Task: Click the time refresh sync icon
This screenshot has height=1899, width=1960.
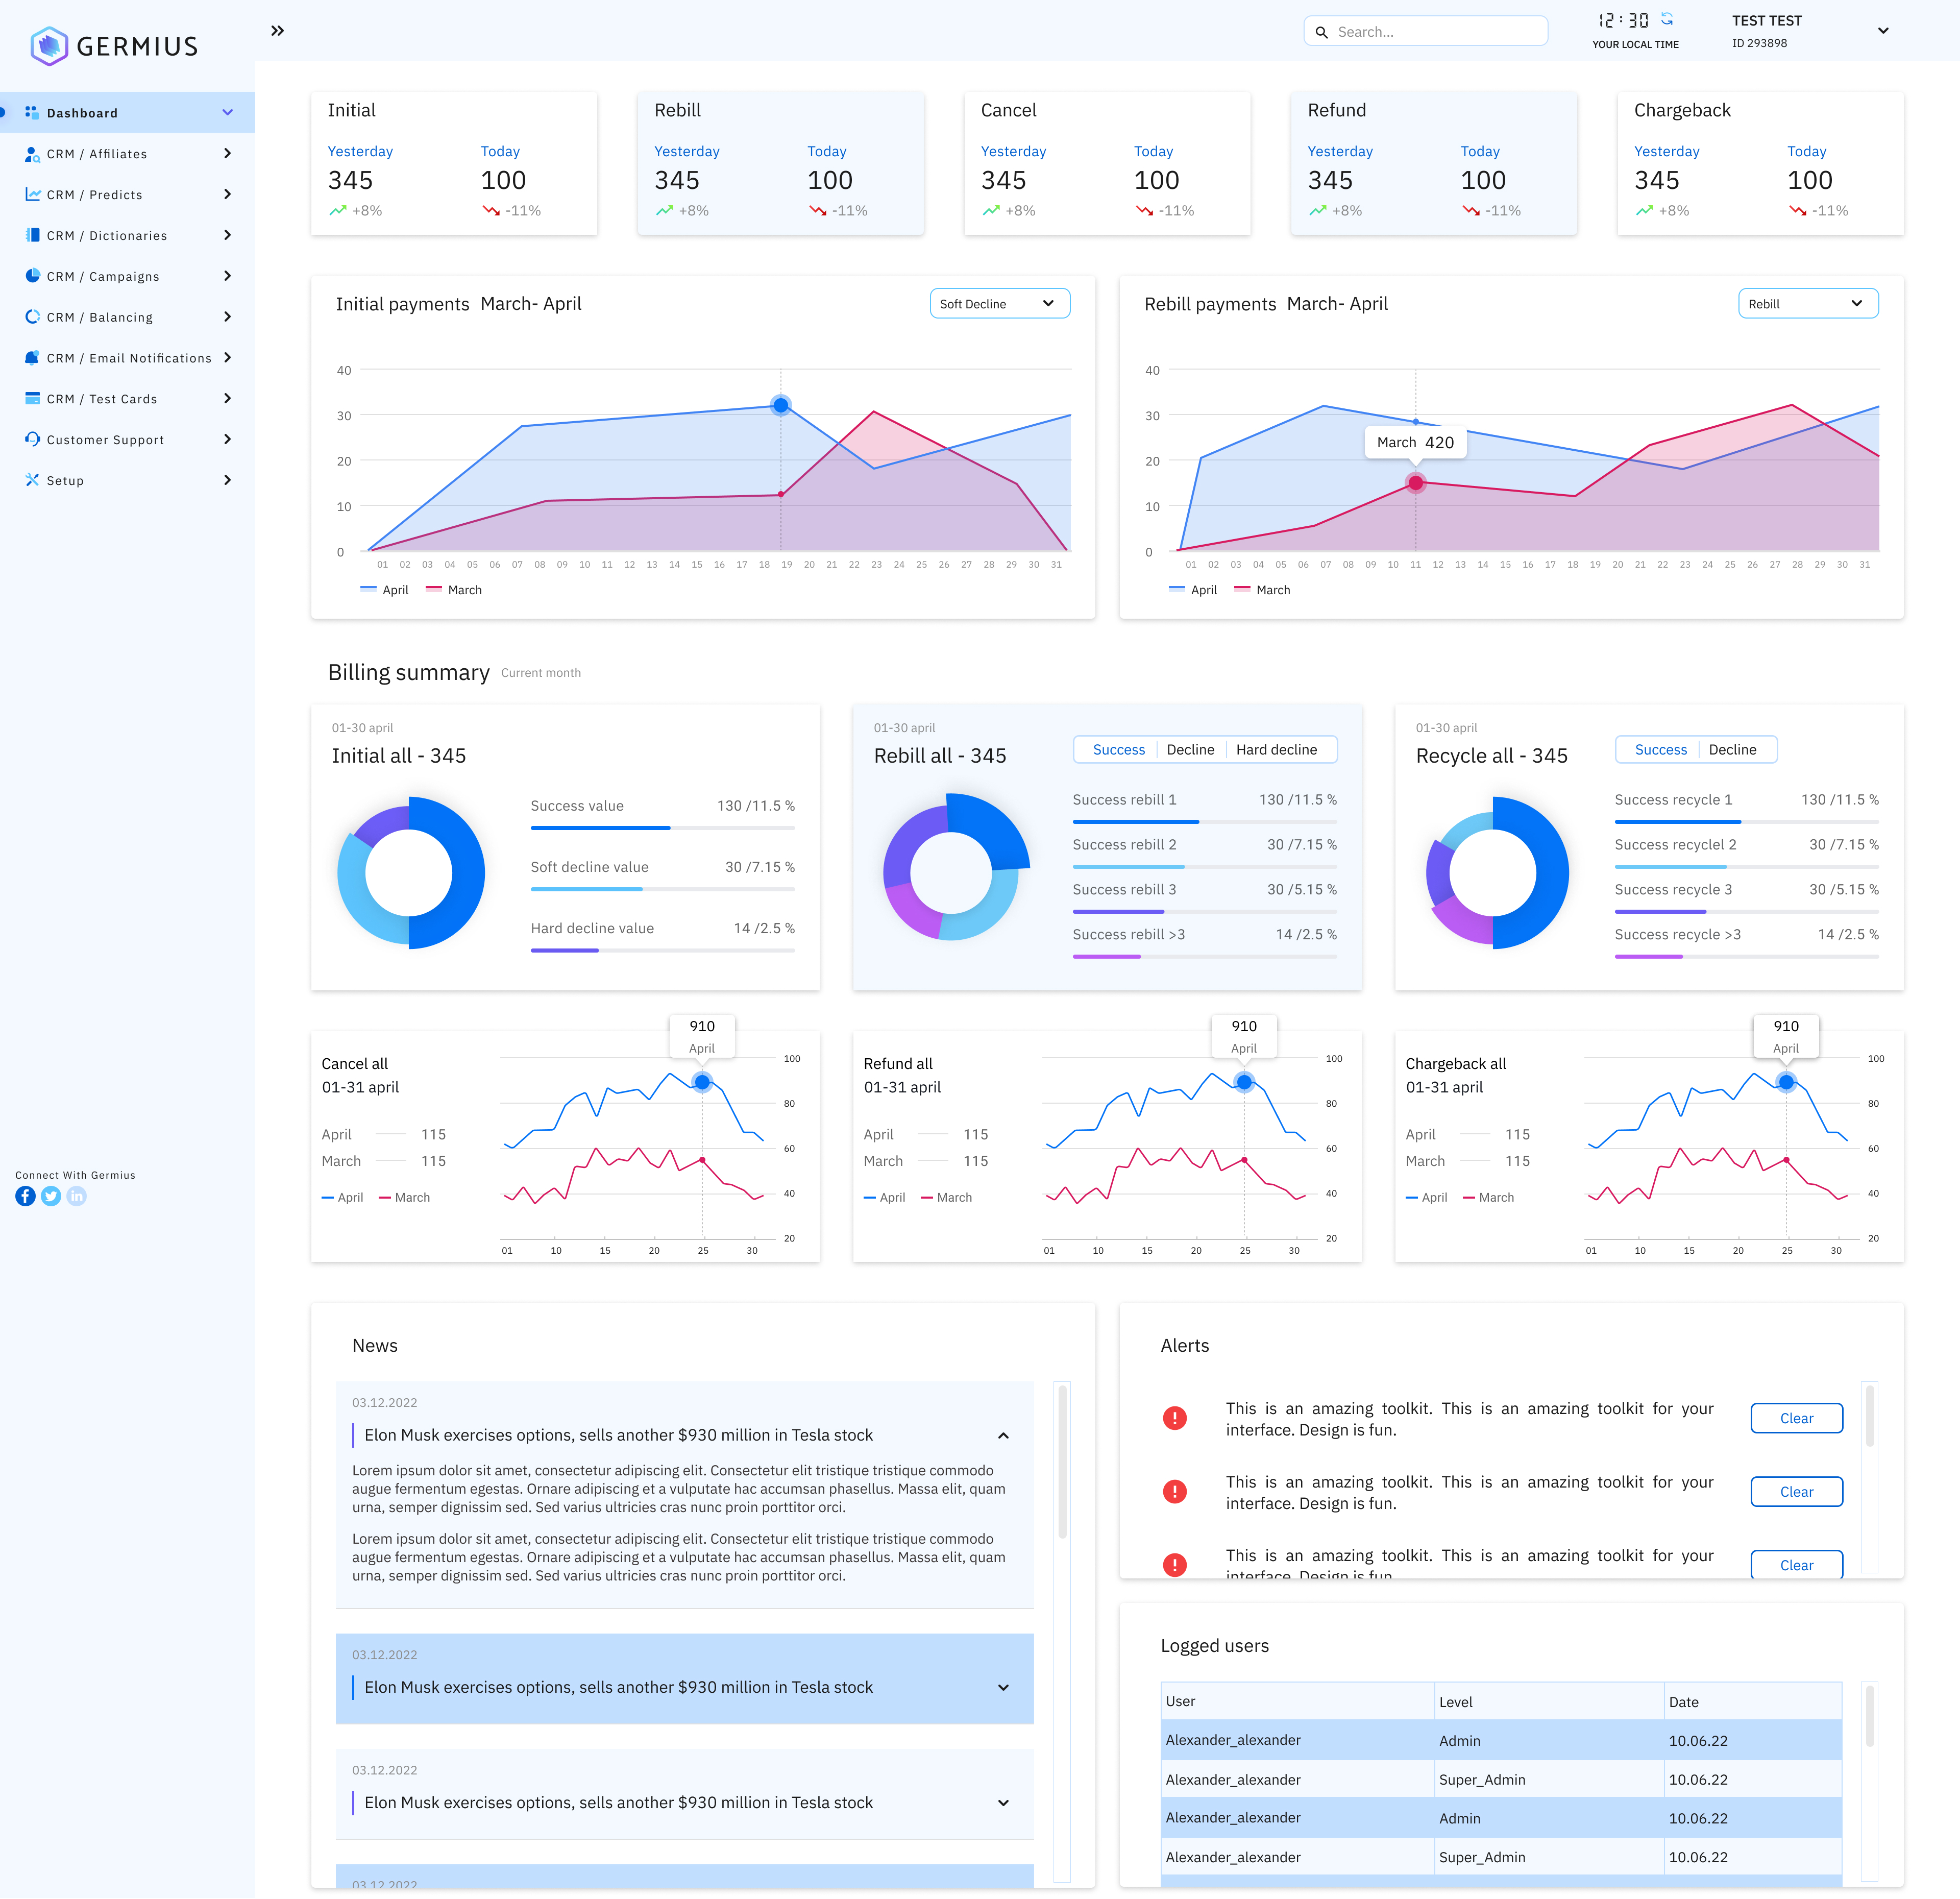Action: 1667,19
